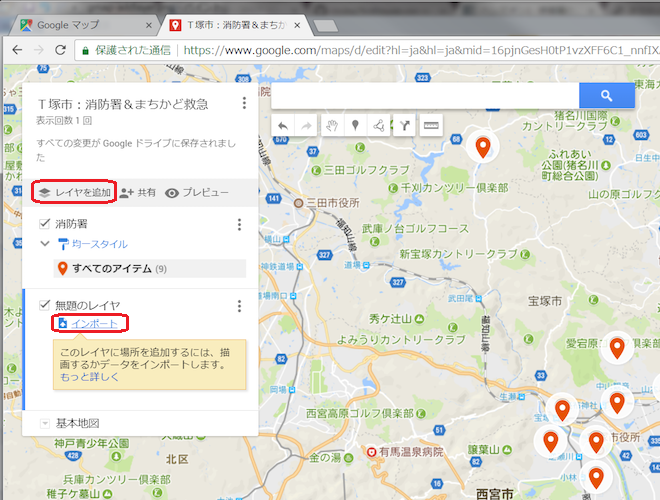Screen dimensions: 660x500
Task: Collapse the 消防署 layer chevron
Action: [45, 243]
